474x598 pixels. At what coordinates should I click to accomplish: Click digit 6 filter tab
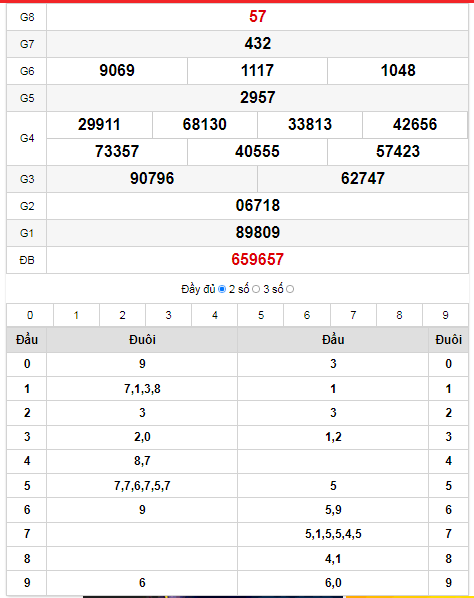[x=307, y=315]
